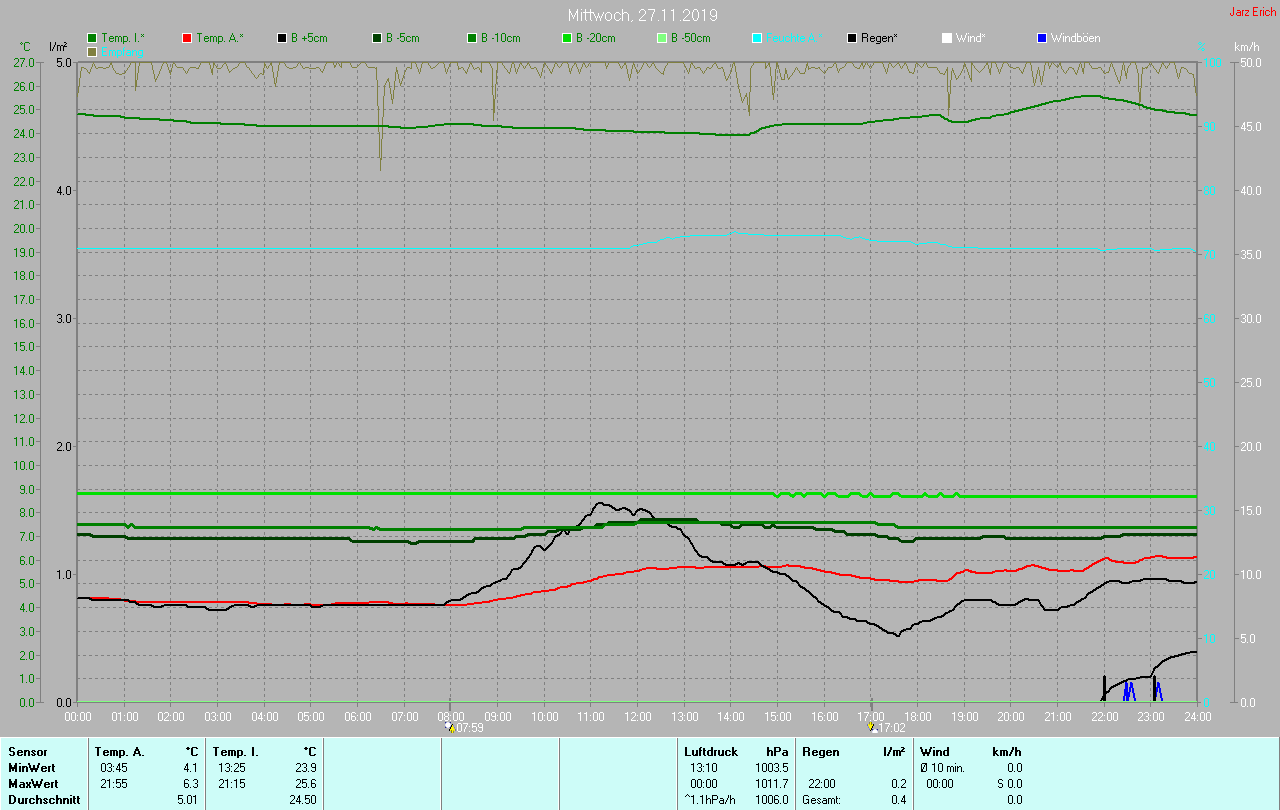Screen dimensions: 1280x810
Task: Select the Sensor table header
Action: (x=27, y=751)
